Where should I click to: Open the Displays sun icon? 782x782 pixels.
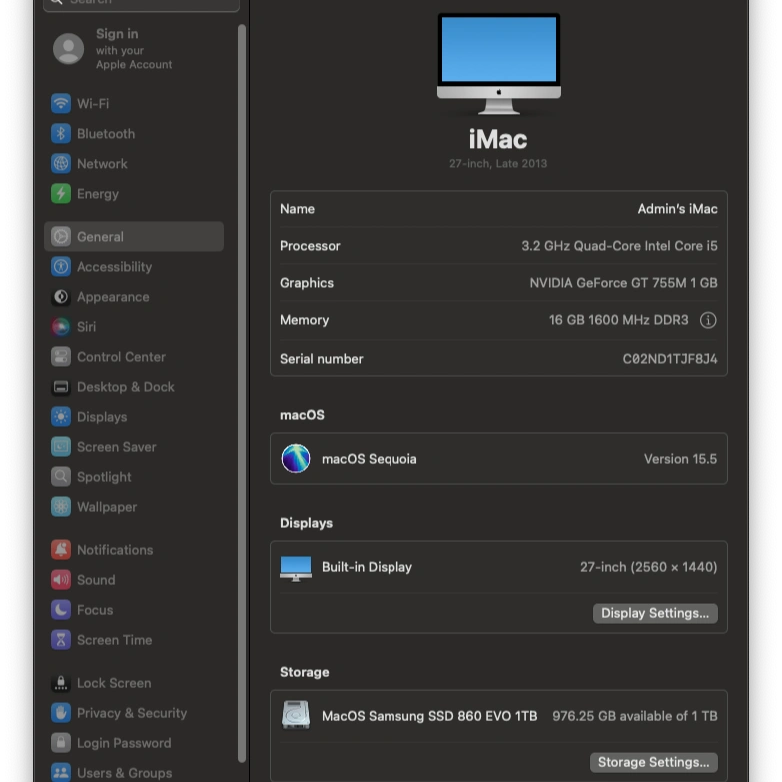[61, 417]
